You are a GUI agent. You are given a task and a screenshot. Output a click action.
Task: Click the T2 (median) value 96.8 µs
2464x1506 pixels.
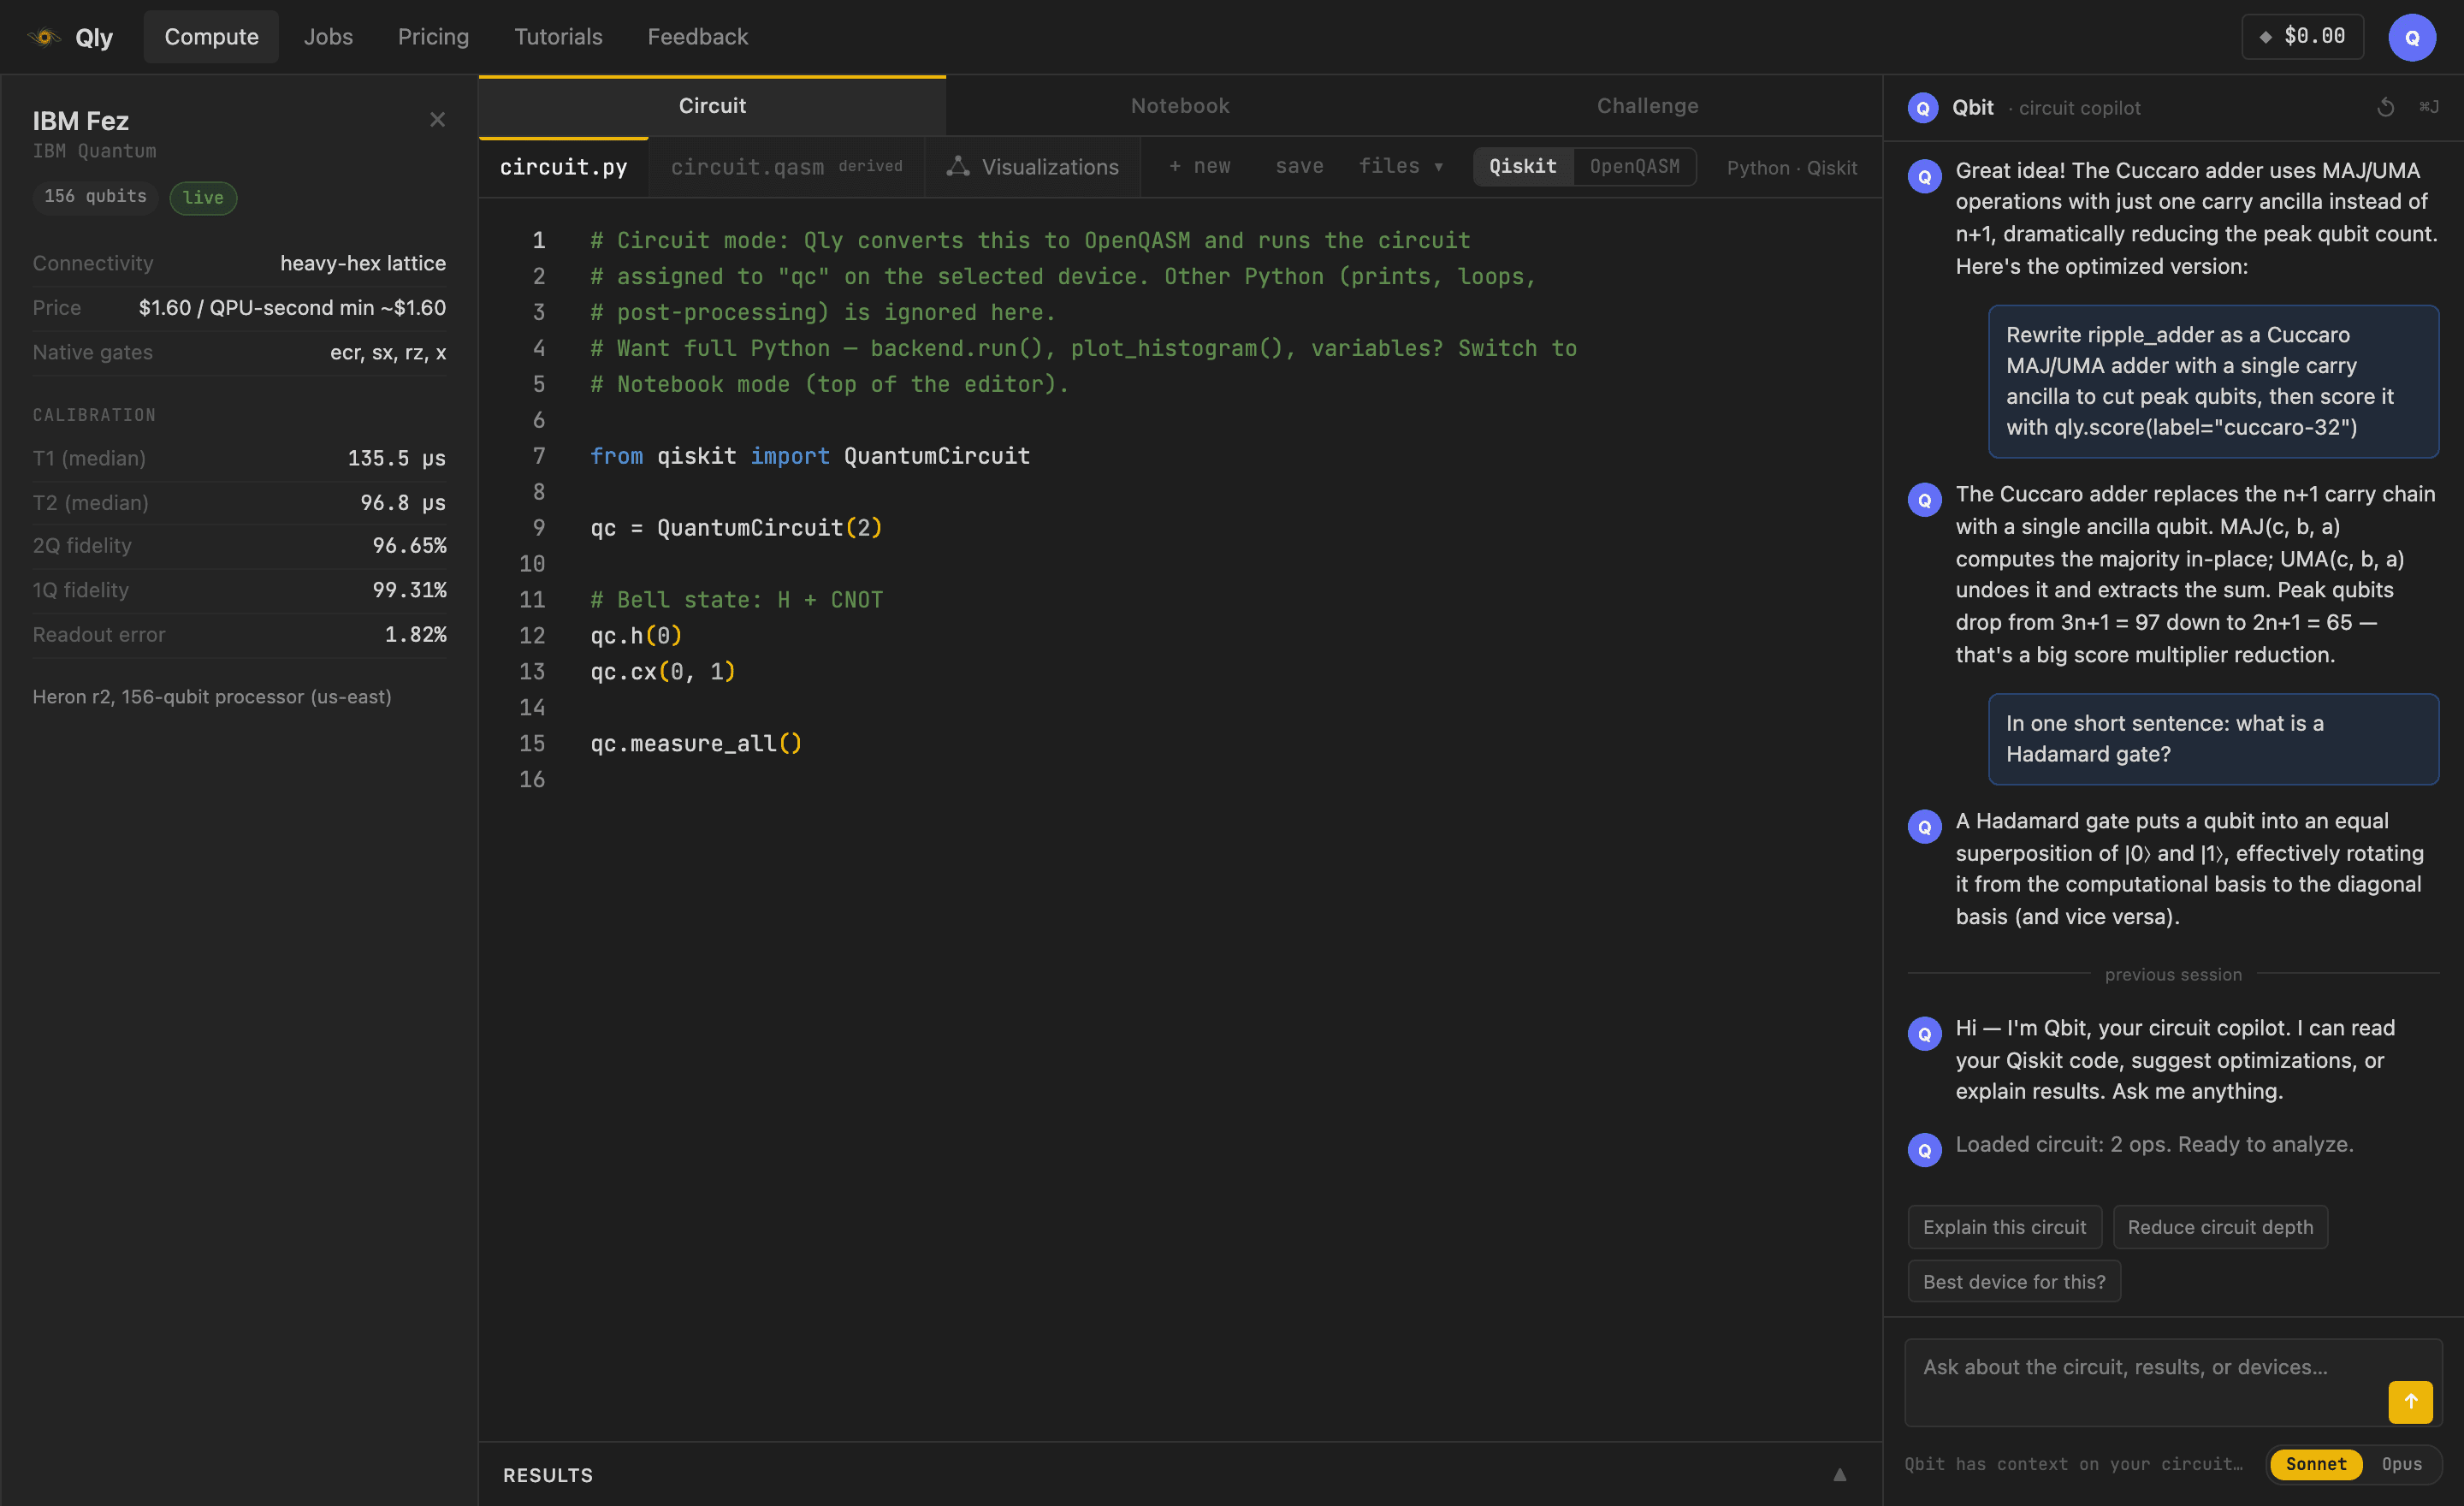click(x=403, y=502)
